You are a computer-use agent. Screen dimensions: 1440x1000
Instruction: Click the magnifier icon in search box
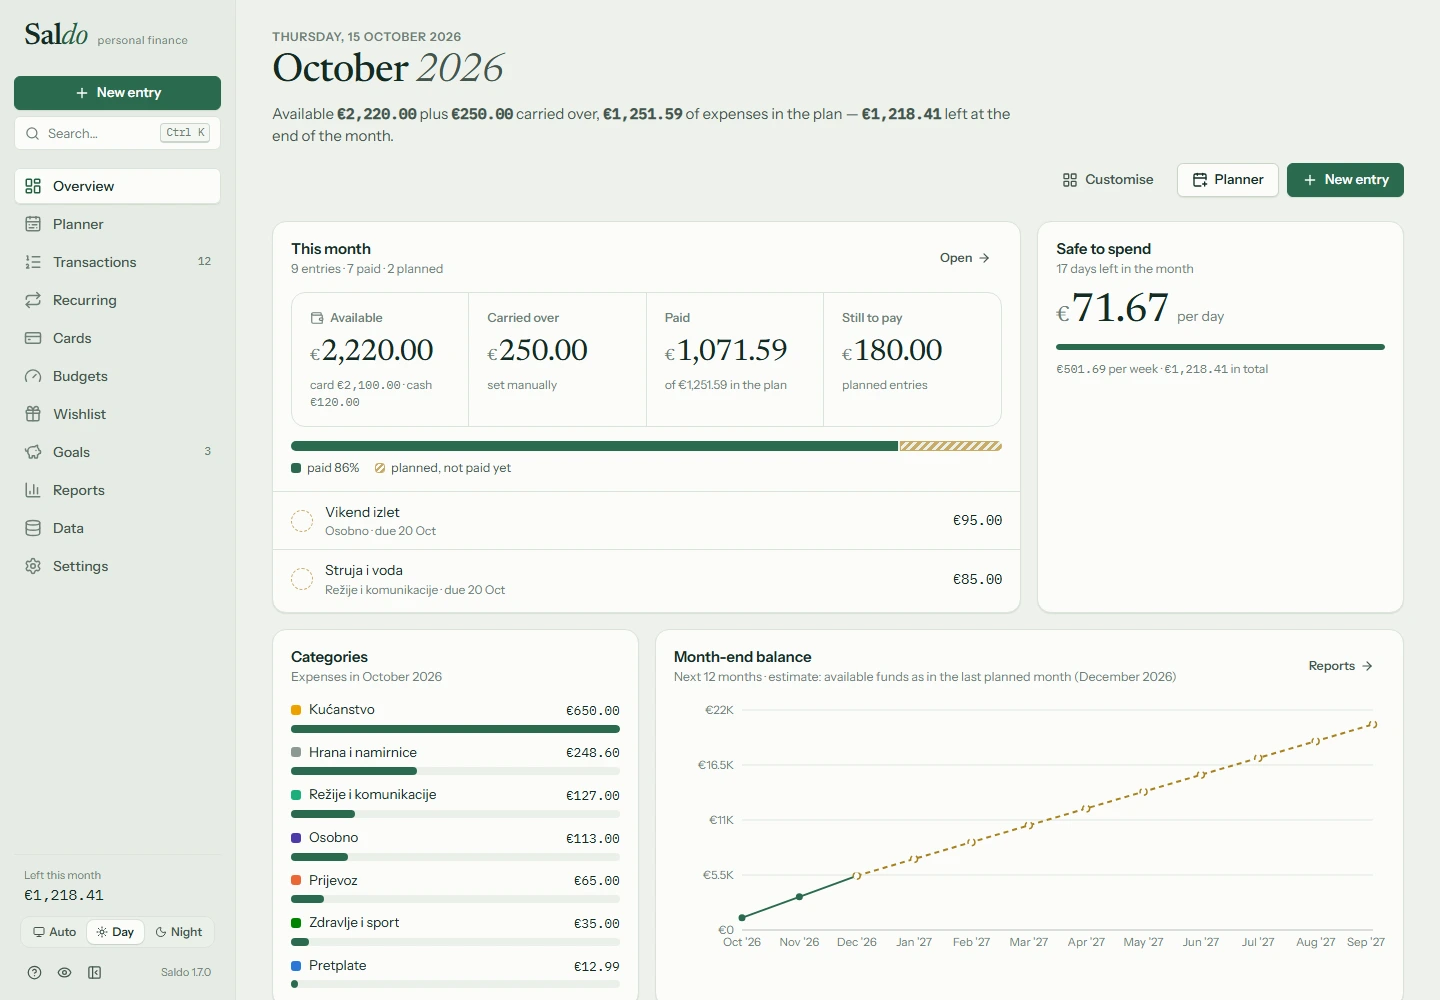(x=33, y=133)
